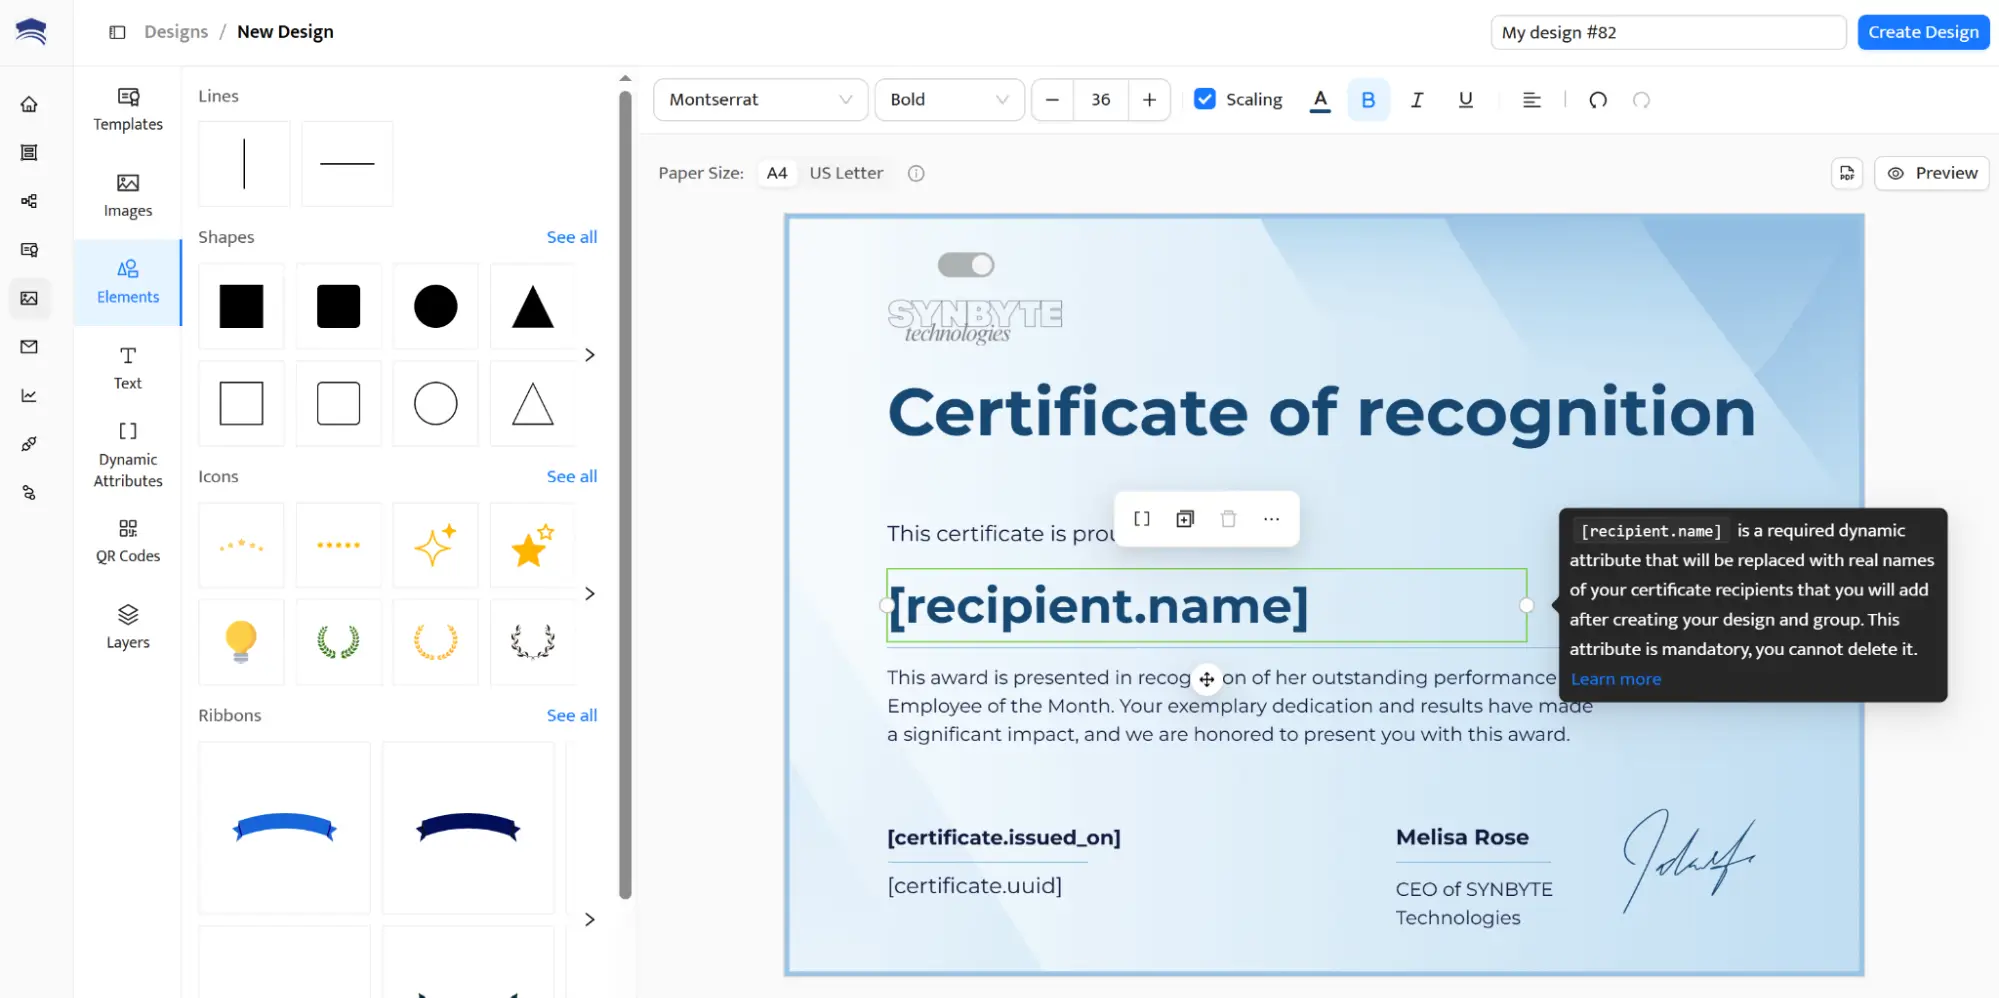Viewport: 1999px width, 998px height.
Task: Insert a dynamic attribute using the brackets icon
Action: click(1141, 518)
